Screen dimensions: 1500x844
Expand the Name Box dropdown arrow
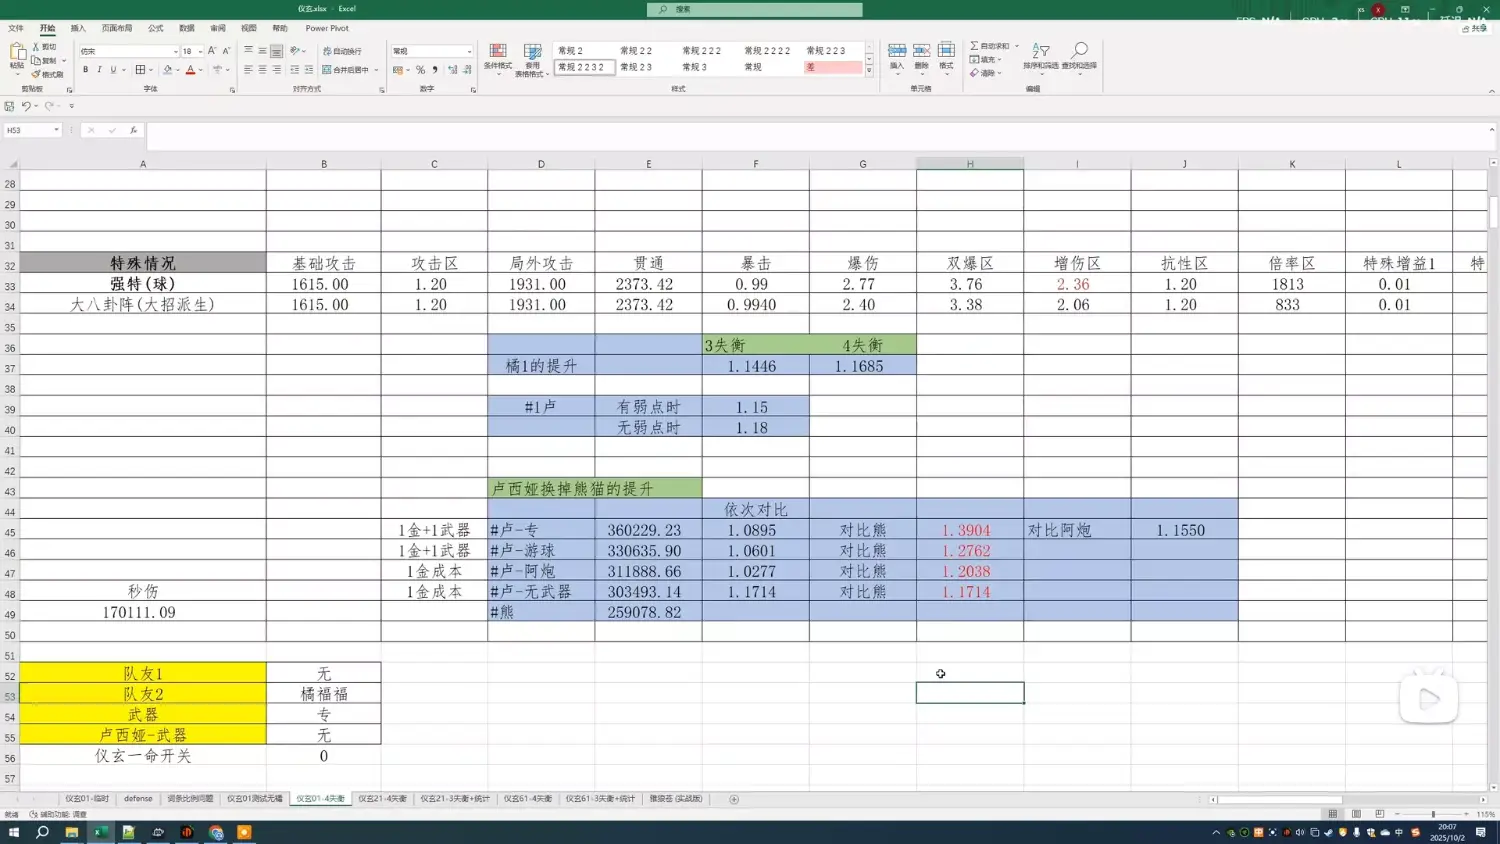pos(56,130)
